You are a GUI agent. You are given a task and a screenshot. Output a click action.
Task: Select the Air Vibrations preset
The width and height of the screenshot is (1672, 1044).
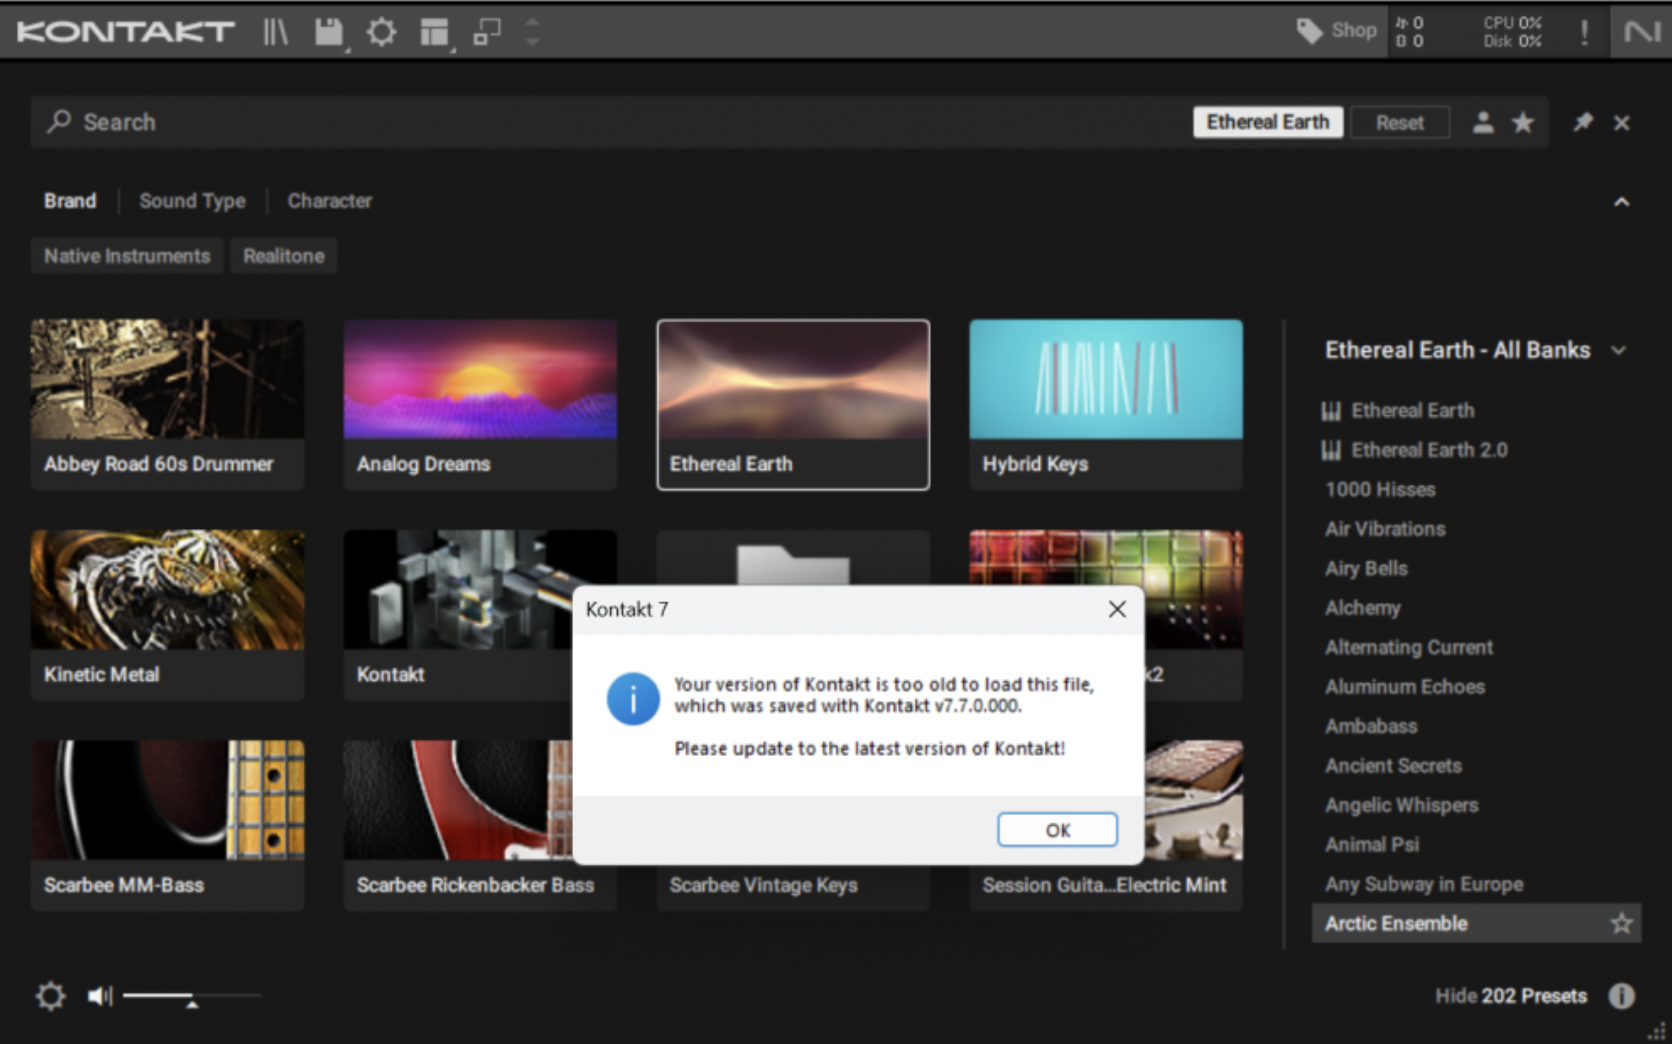[1385, 529]
